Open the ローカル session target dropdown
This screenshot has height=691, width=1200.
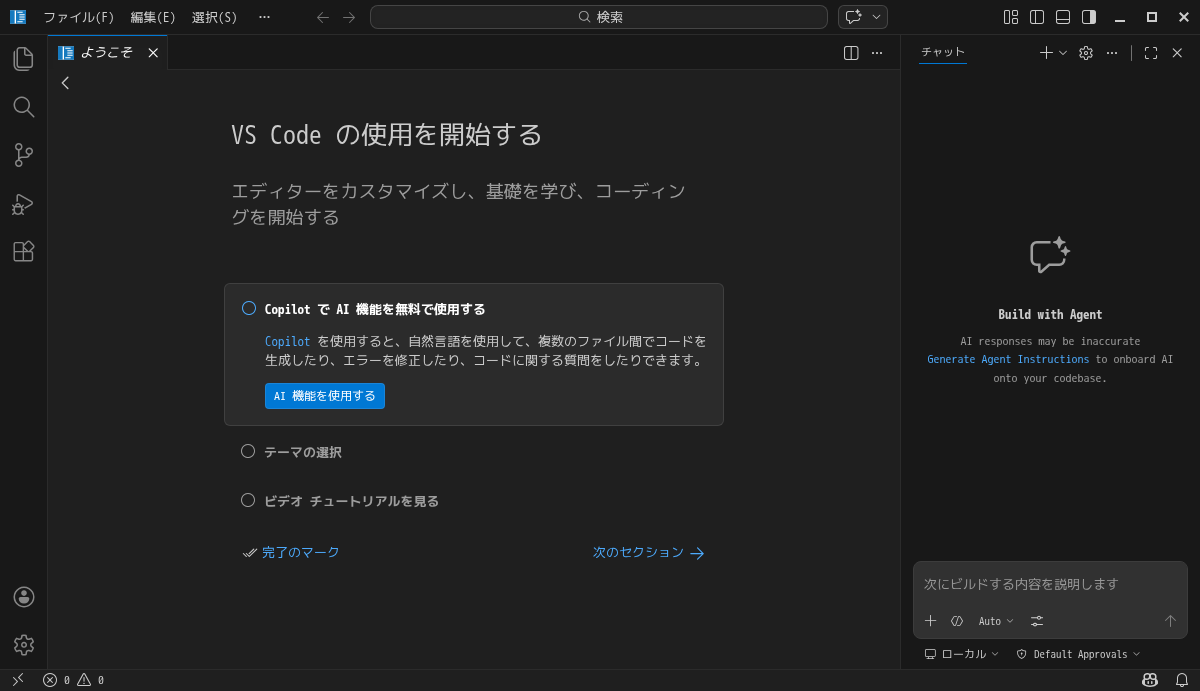[962, 654]
